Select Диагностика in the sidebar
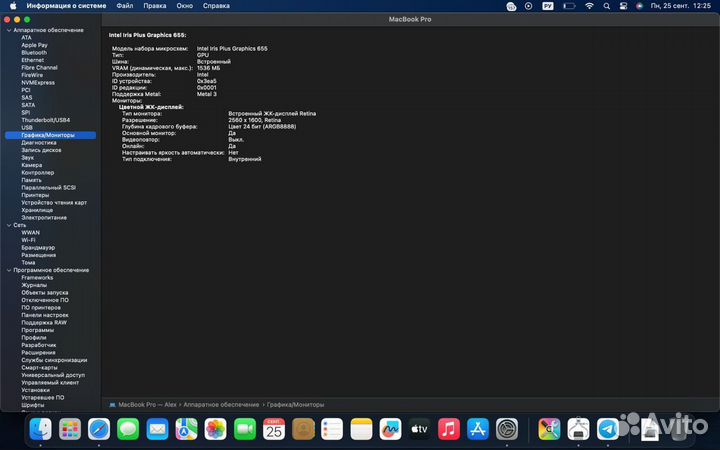 (39, 143)
